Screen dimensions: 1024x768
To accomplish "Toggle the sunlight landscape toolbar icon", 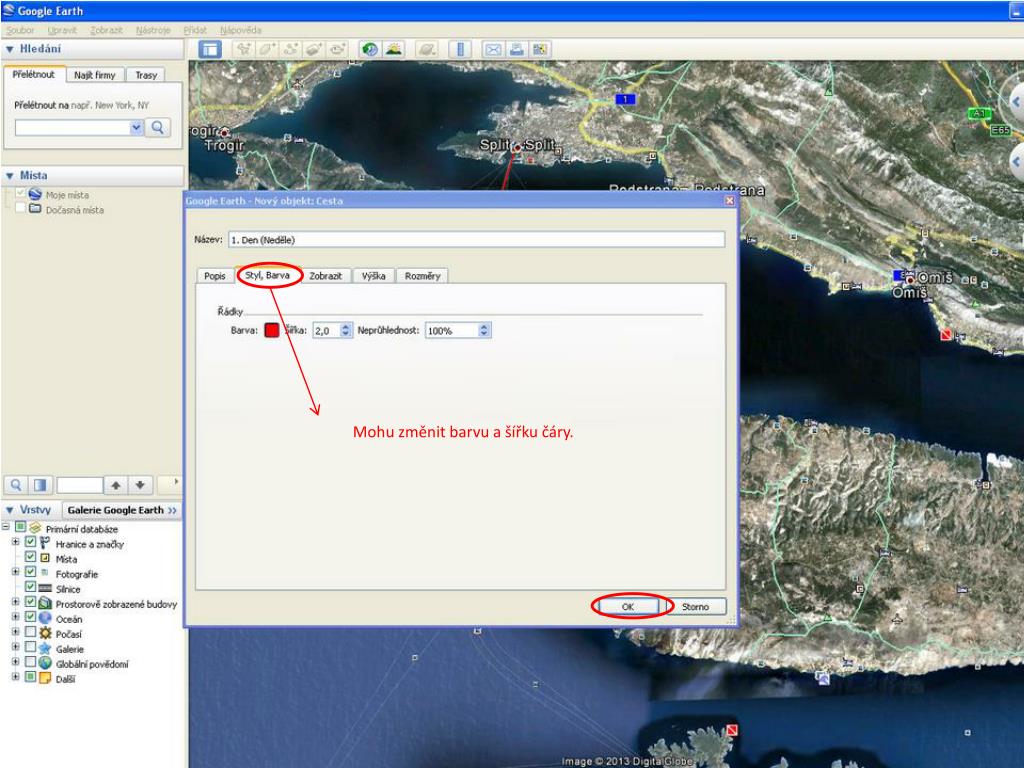I will click(x=393, y=49).
